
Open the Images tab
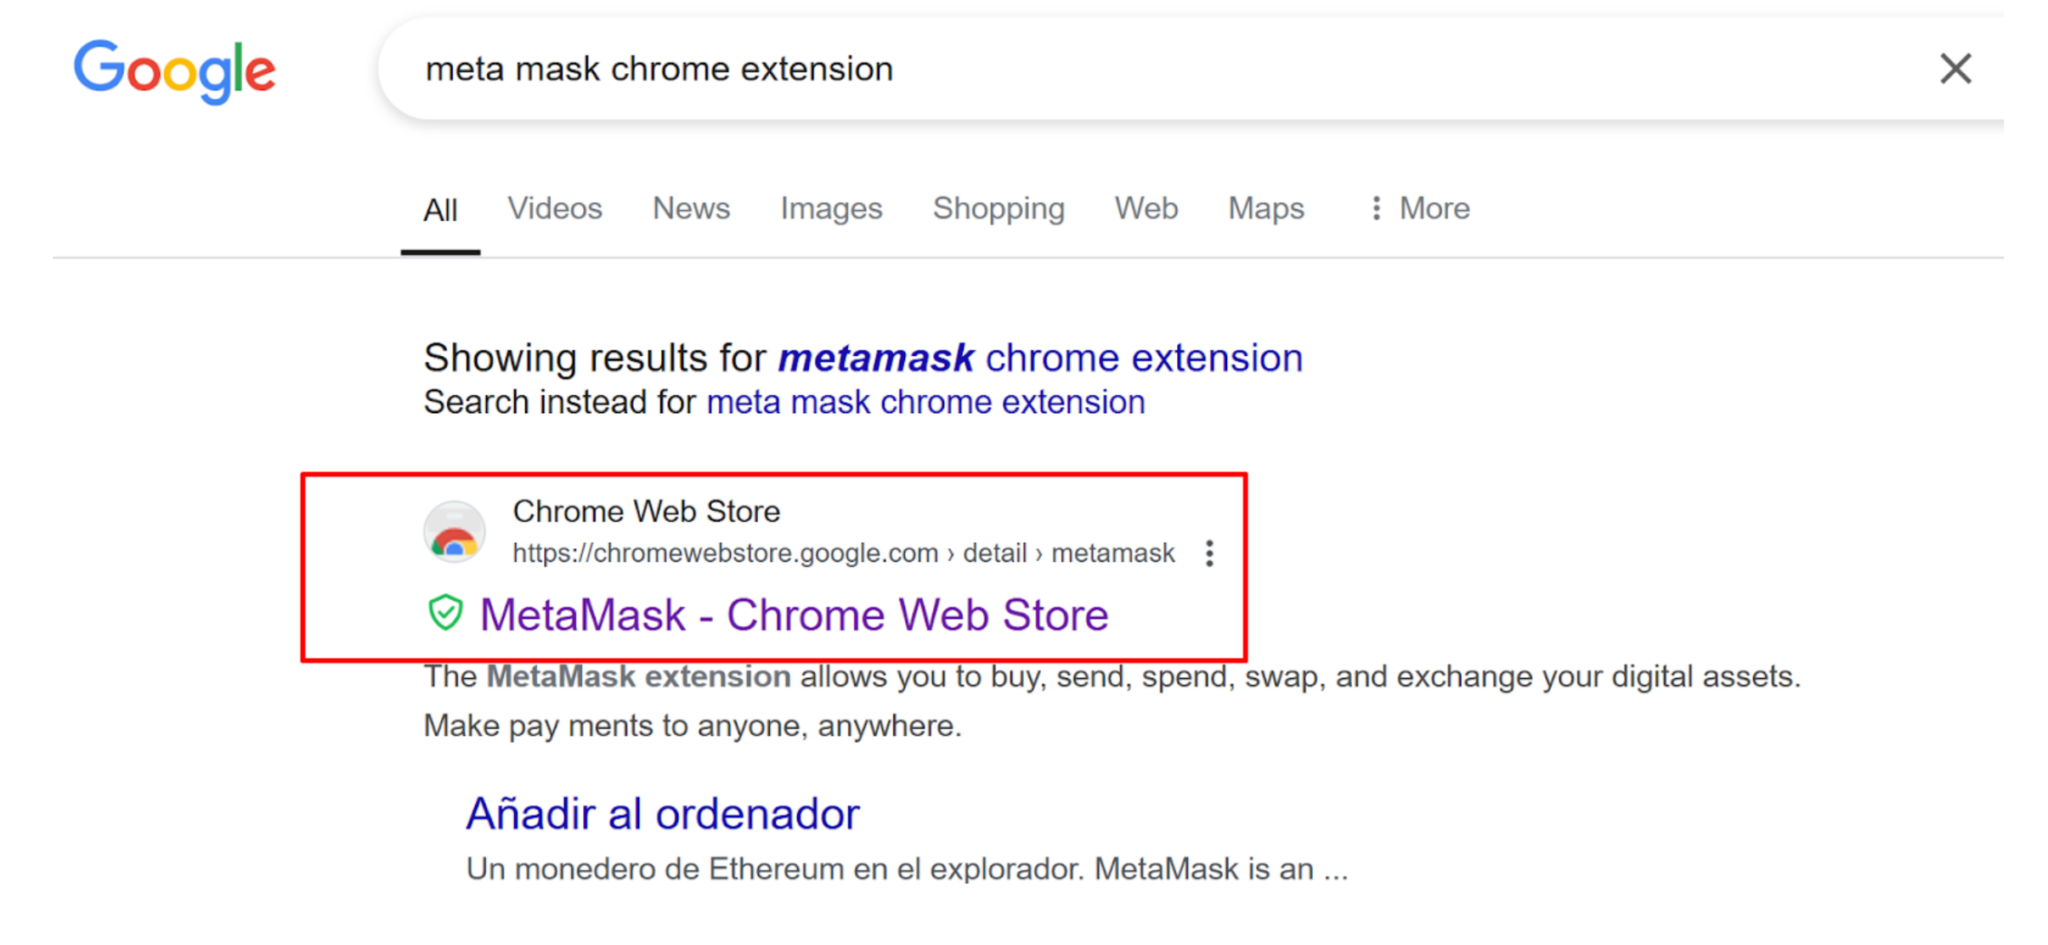point(831,208)
